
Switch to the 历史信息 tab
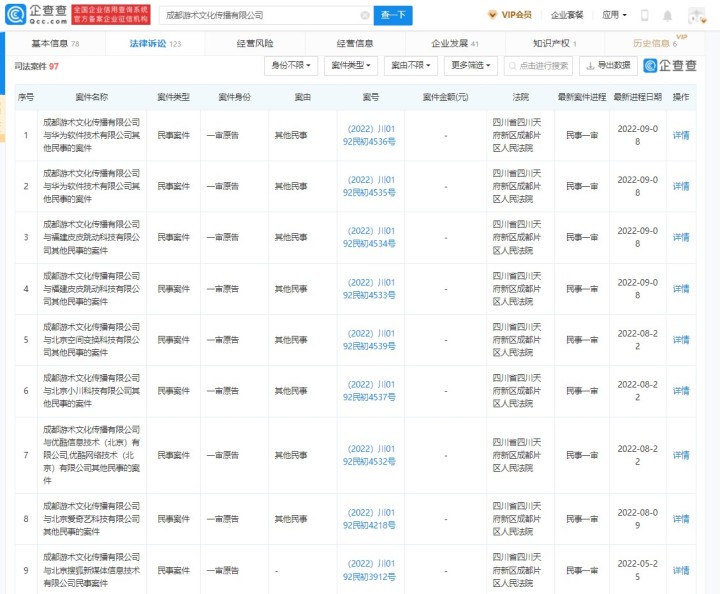click(x=655, y=44)
